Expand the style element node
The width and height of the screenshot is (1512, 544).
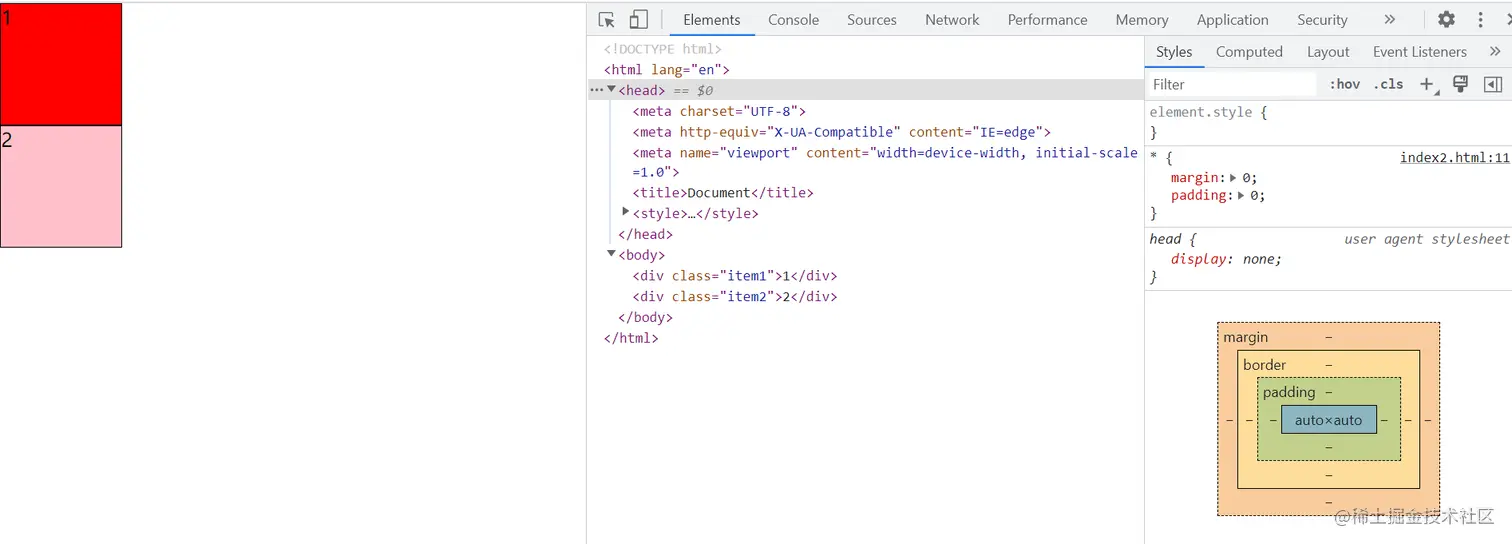click(x=626, y=212)
